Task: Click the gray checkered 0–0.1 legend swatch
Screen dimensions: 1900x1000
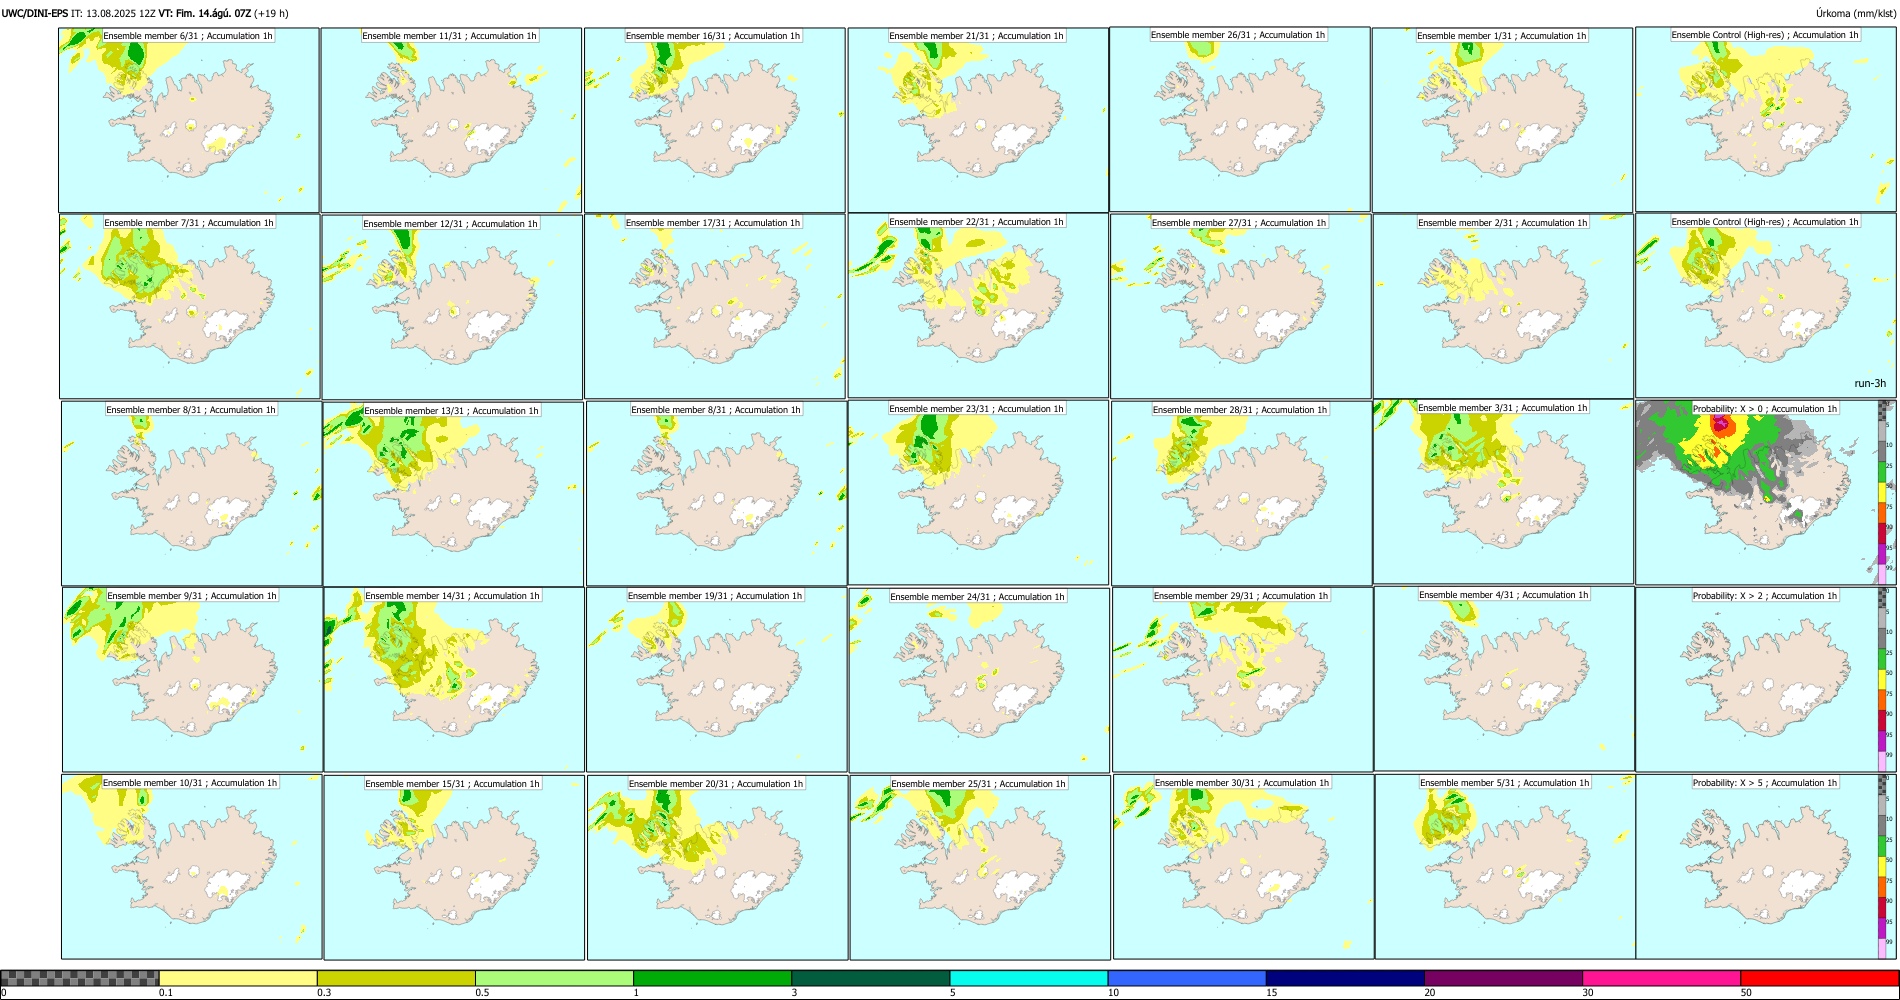Action: (x=80, y=978)
